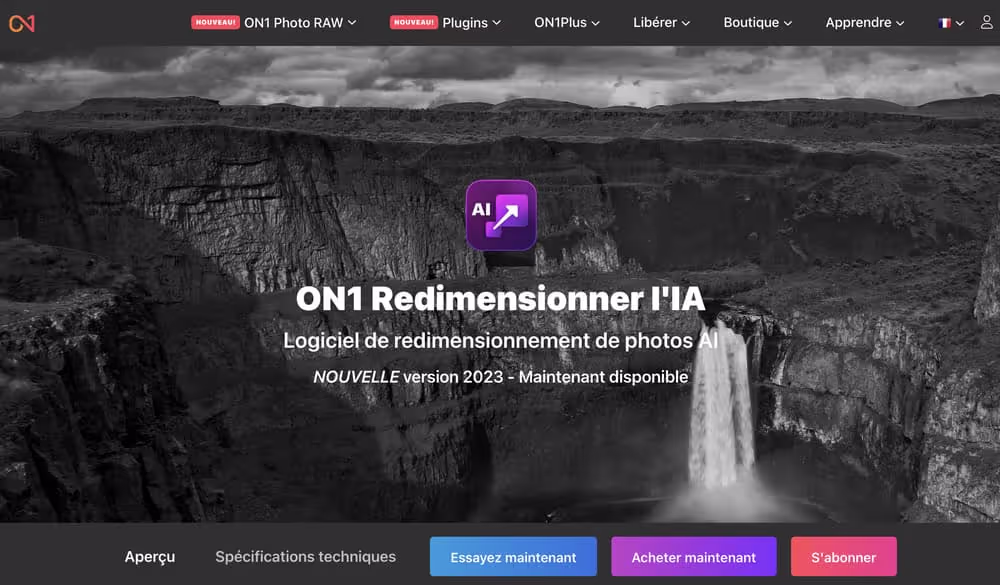Expand the chevron next to Libérer
The height and width of the screenshot is (585, 1000).
tap(686, 23)
